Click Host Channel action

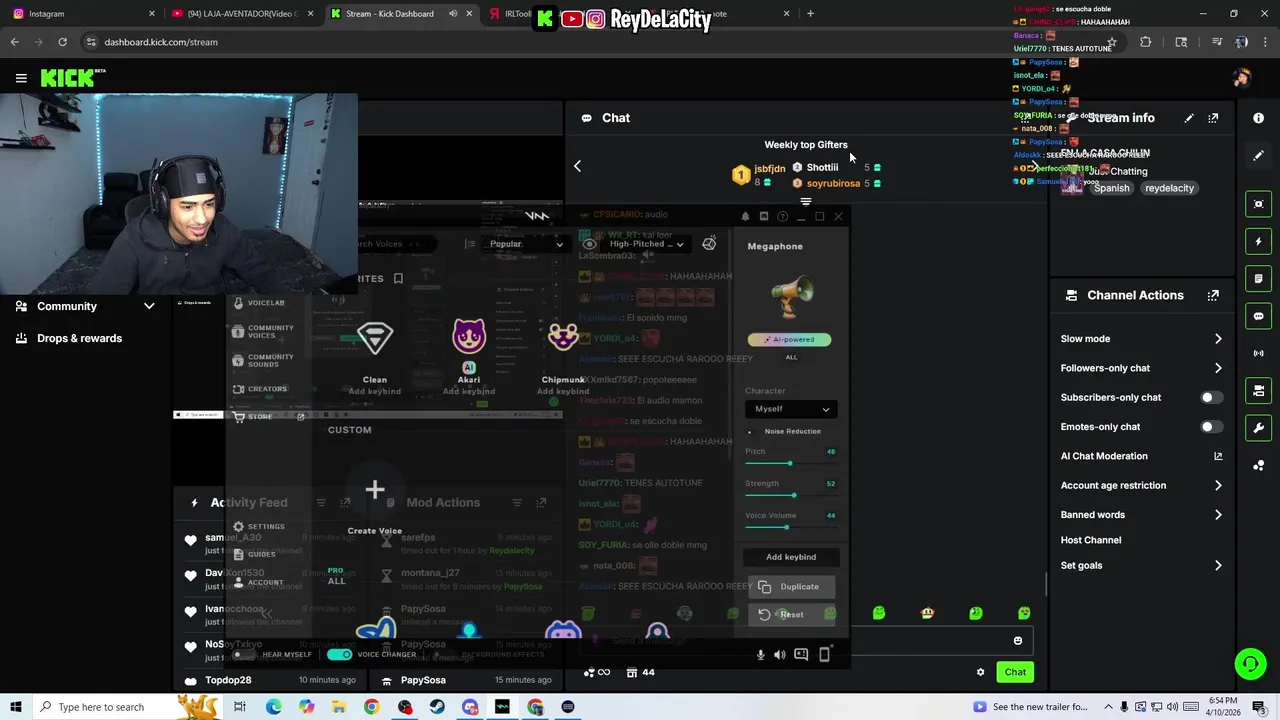[1091, 540]
